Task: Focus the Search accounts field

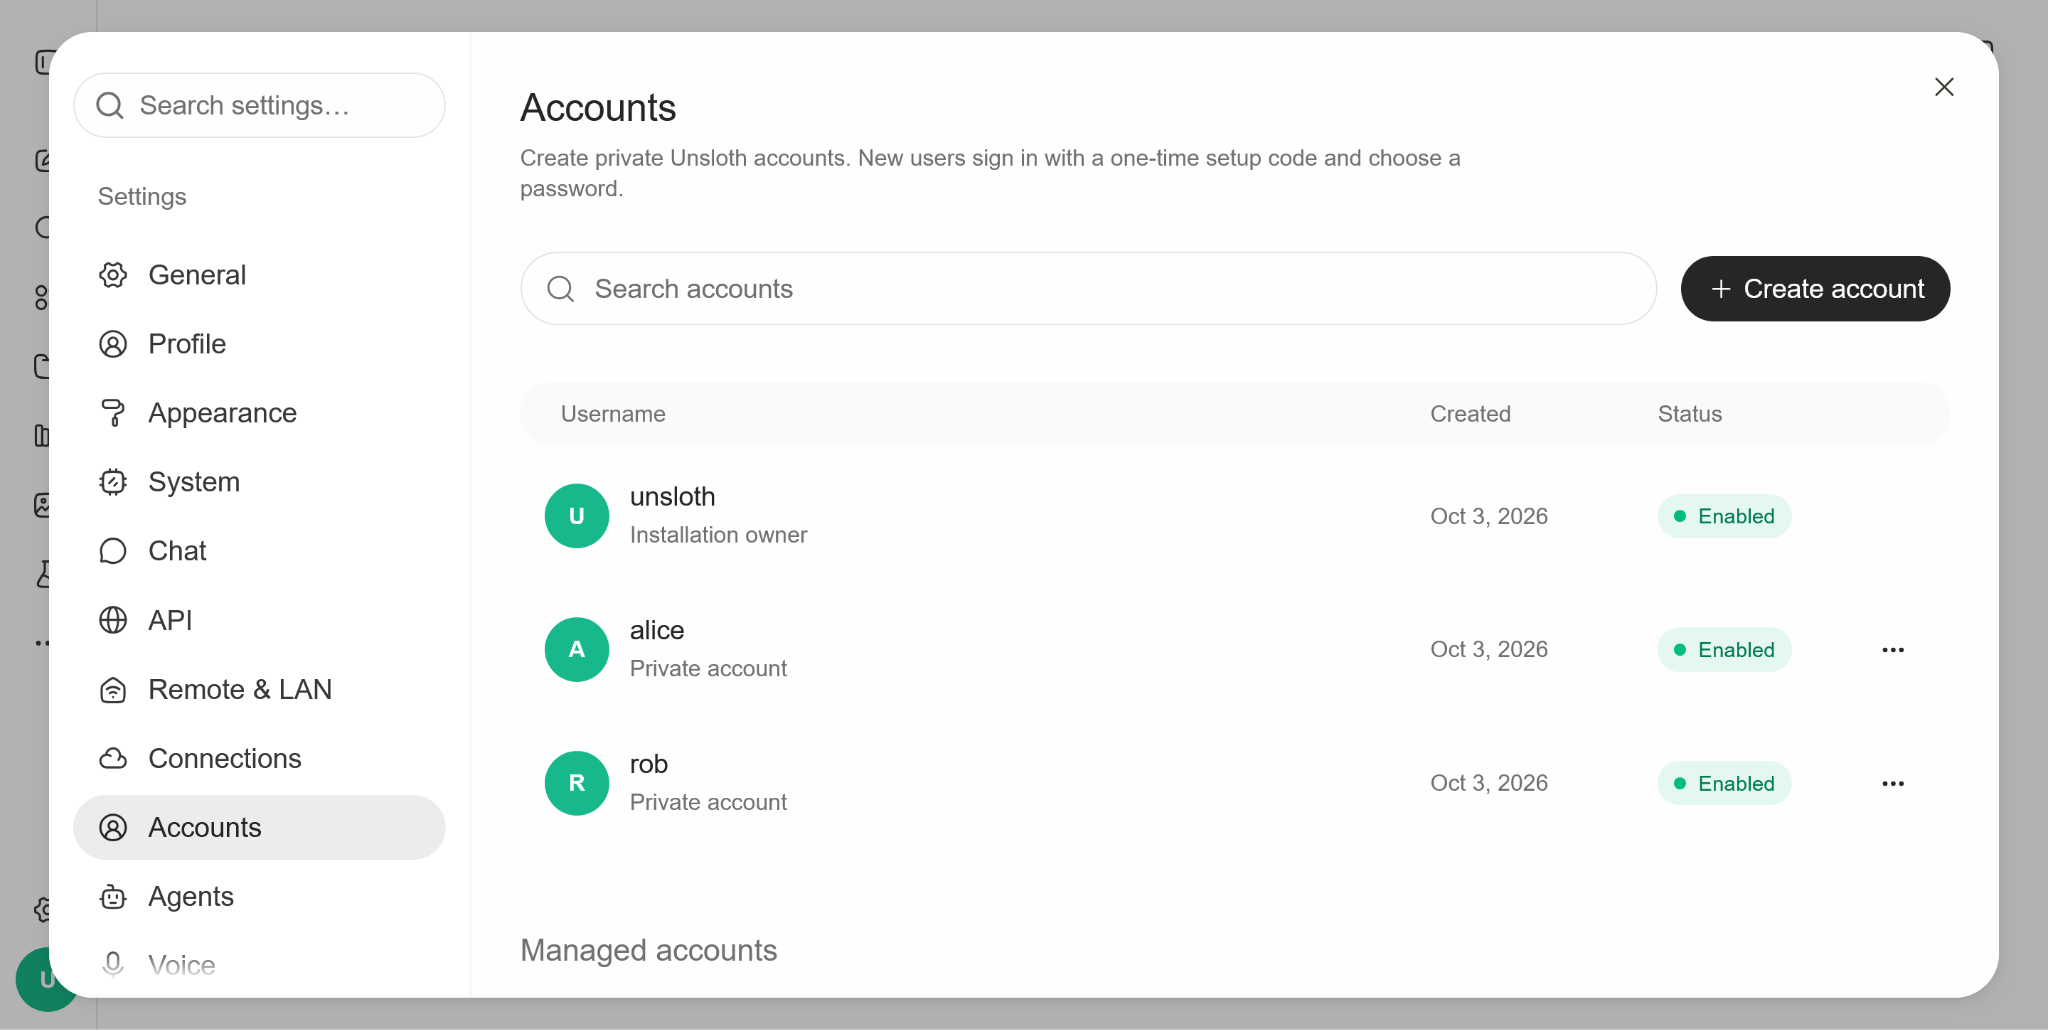Action: point(1088,288)
